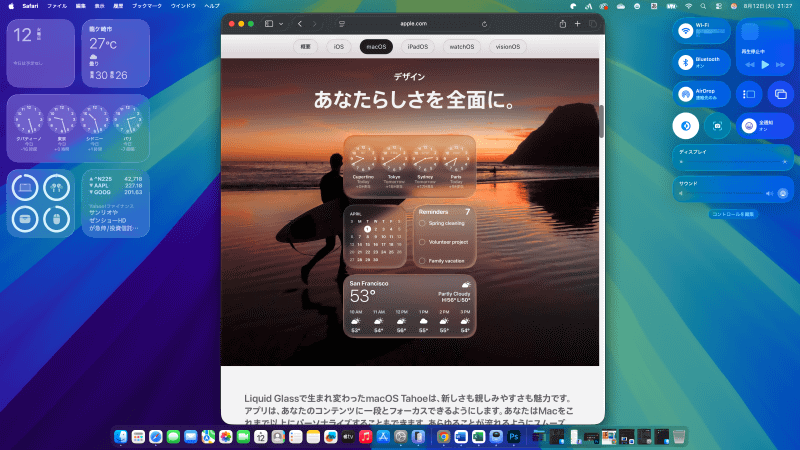Click the calendar widget showing 12
The image size is (800, 450).
click(x=40, y=54)
